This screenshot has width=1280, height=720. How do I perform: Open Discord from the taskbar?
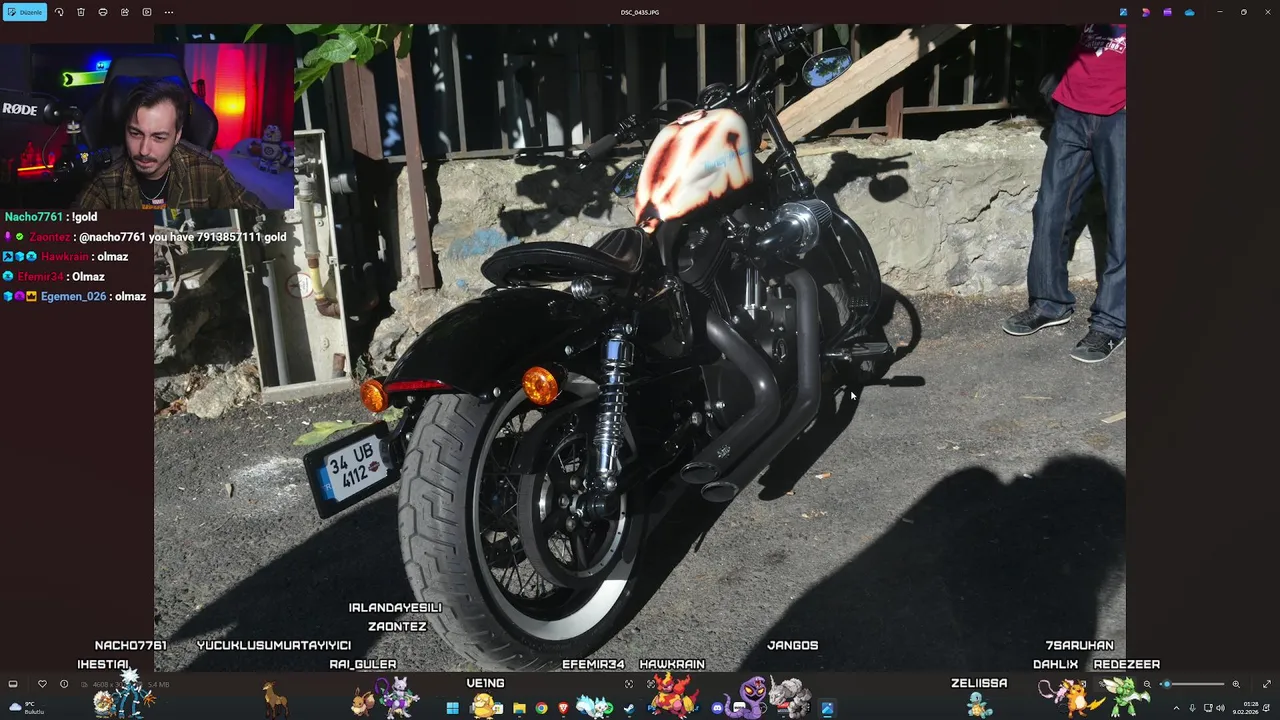pos(717,708)
